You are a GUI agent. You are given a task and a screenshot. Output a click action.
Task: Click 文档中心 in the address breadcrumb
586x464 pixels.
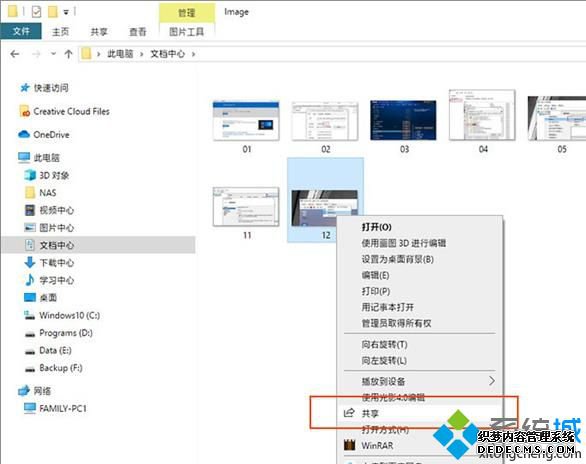(x=167, y=54)
